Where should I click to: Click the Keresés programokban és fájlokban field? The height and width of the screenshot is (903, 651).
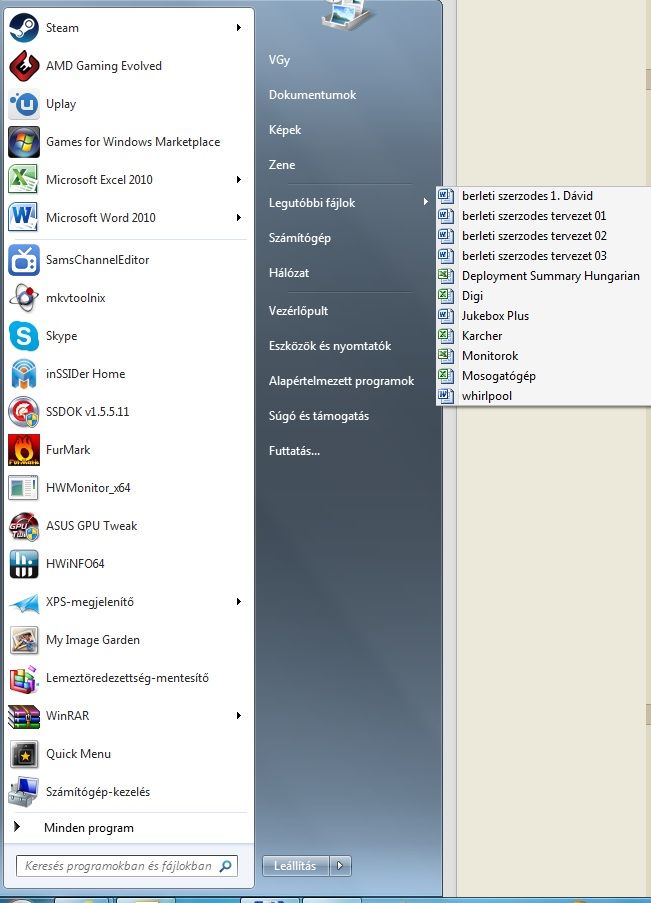point(127,866)
